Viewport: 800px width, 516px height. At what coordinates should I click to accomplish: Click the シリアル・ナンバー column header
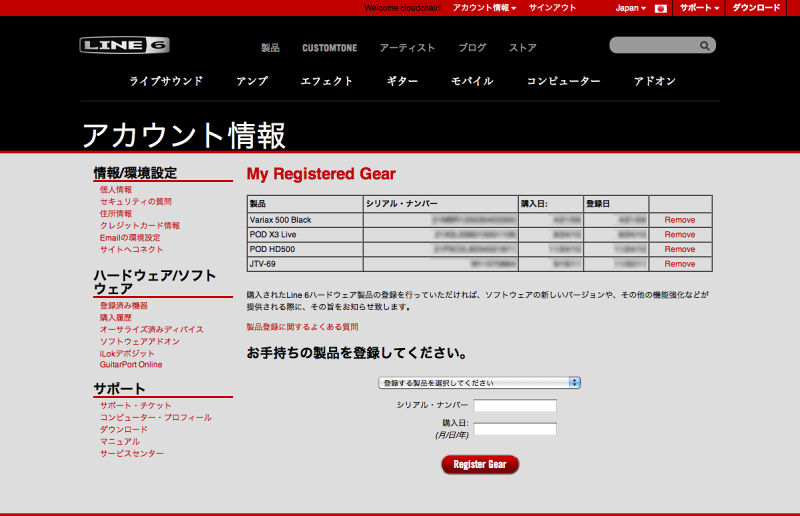pyautogui.click(x=441, y=204)
